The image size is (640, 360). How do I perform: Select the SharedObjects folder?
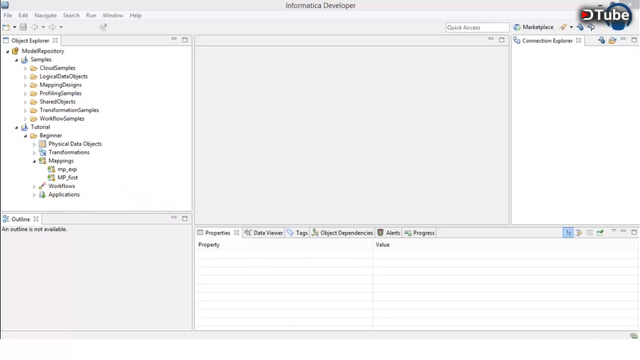coord(57,102)
